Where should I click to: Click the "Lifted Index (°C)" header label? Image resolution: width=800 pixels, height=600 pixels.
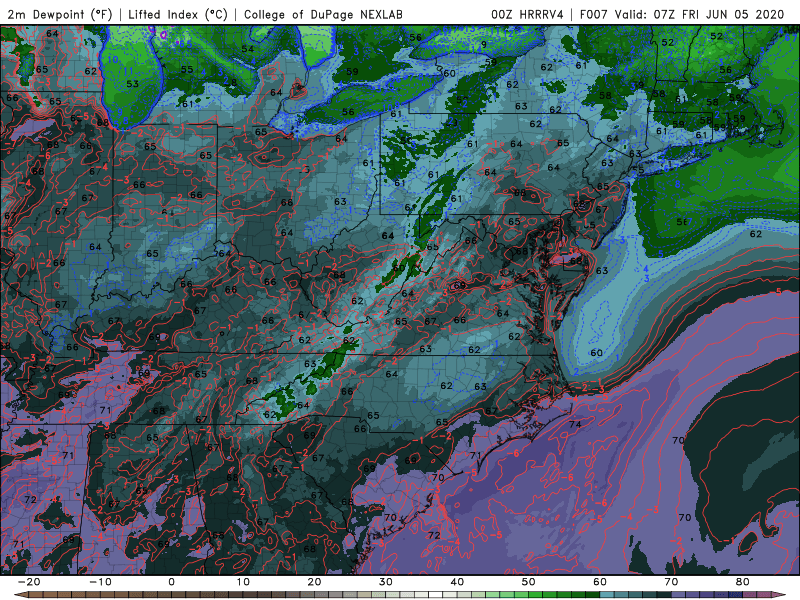[x=178, y=14]
